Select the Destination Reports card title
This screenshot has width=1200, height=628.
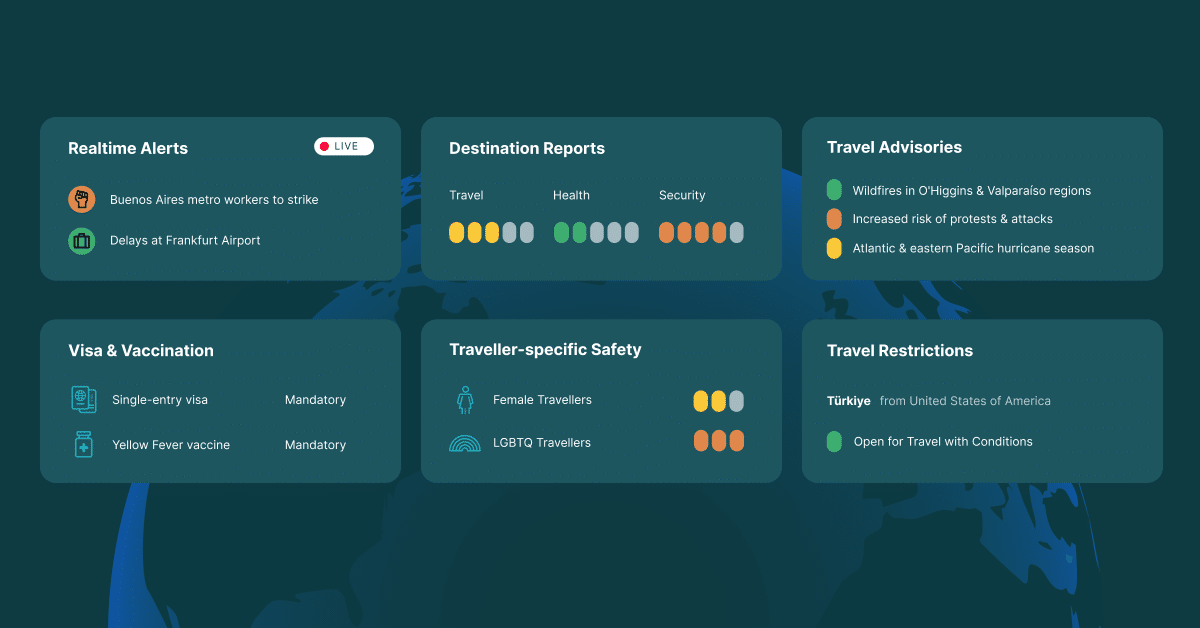pos(526,148)
